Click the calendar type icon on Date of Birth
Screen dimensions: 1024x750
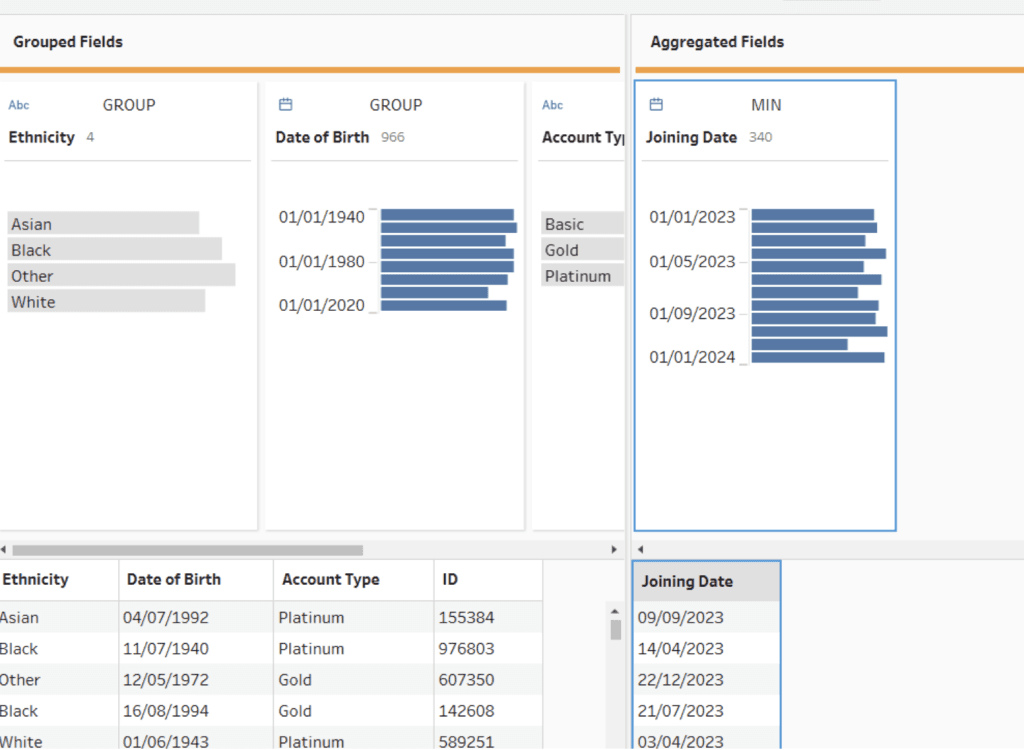point(285,105)
